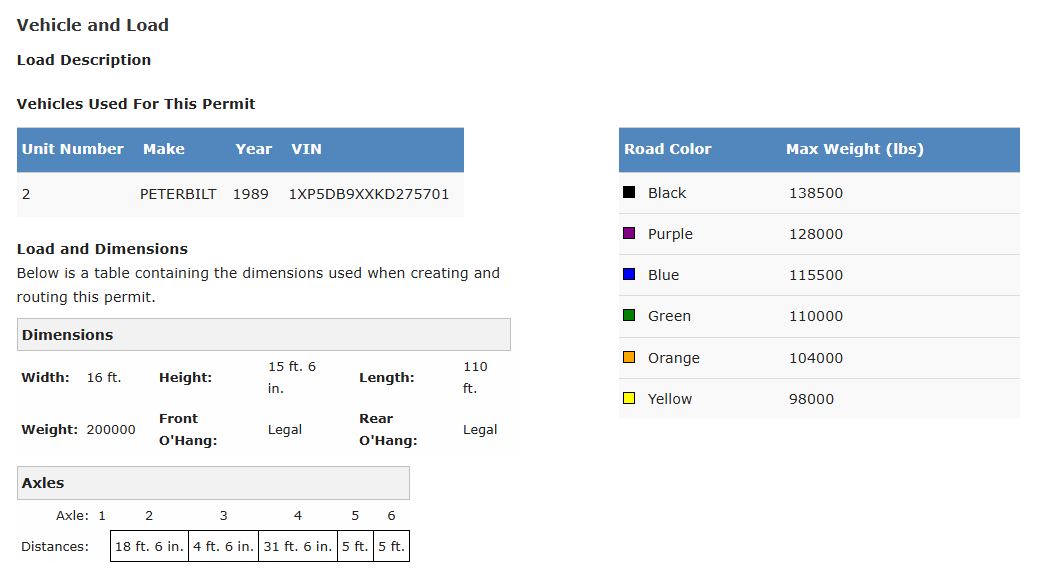Pick the Blue road color swatch
The image size is (1039, 584).
point(629,275)
